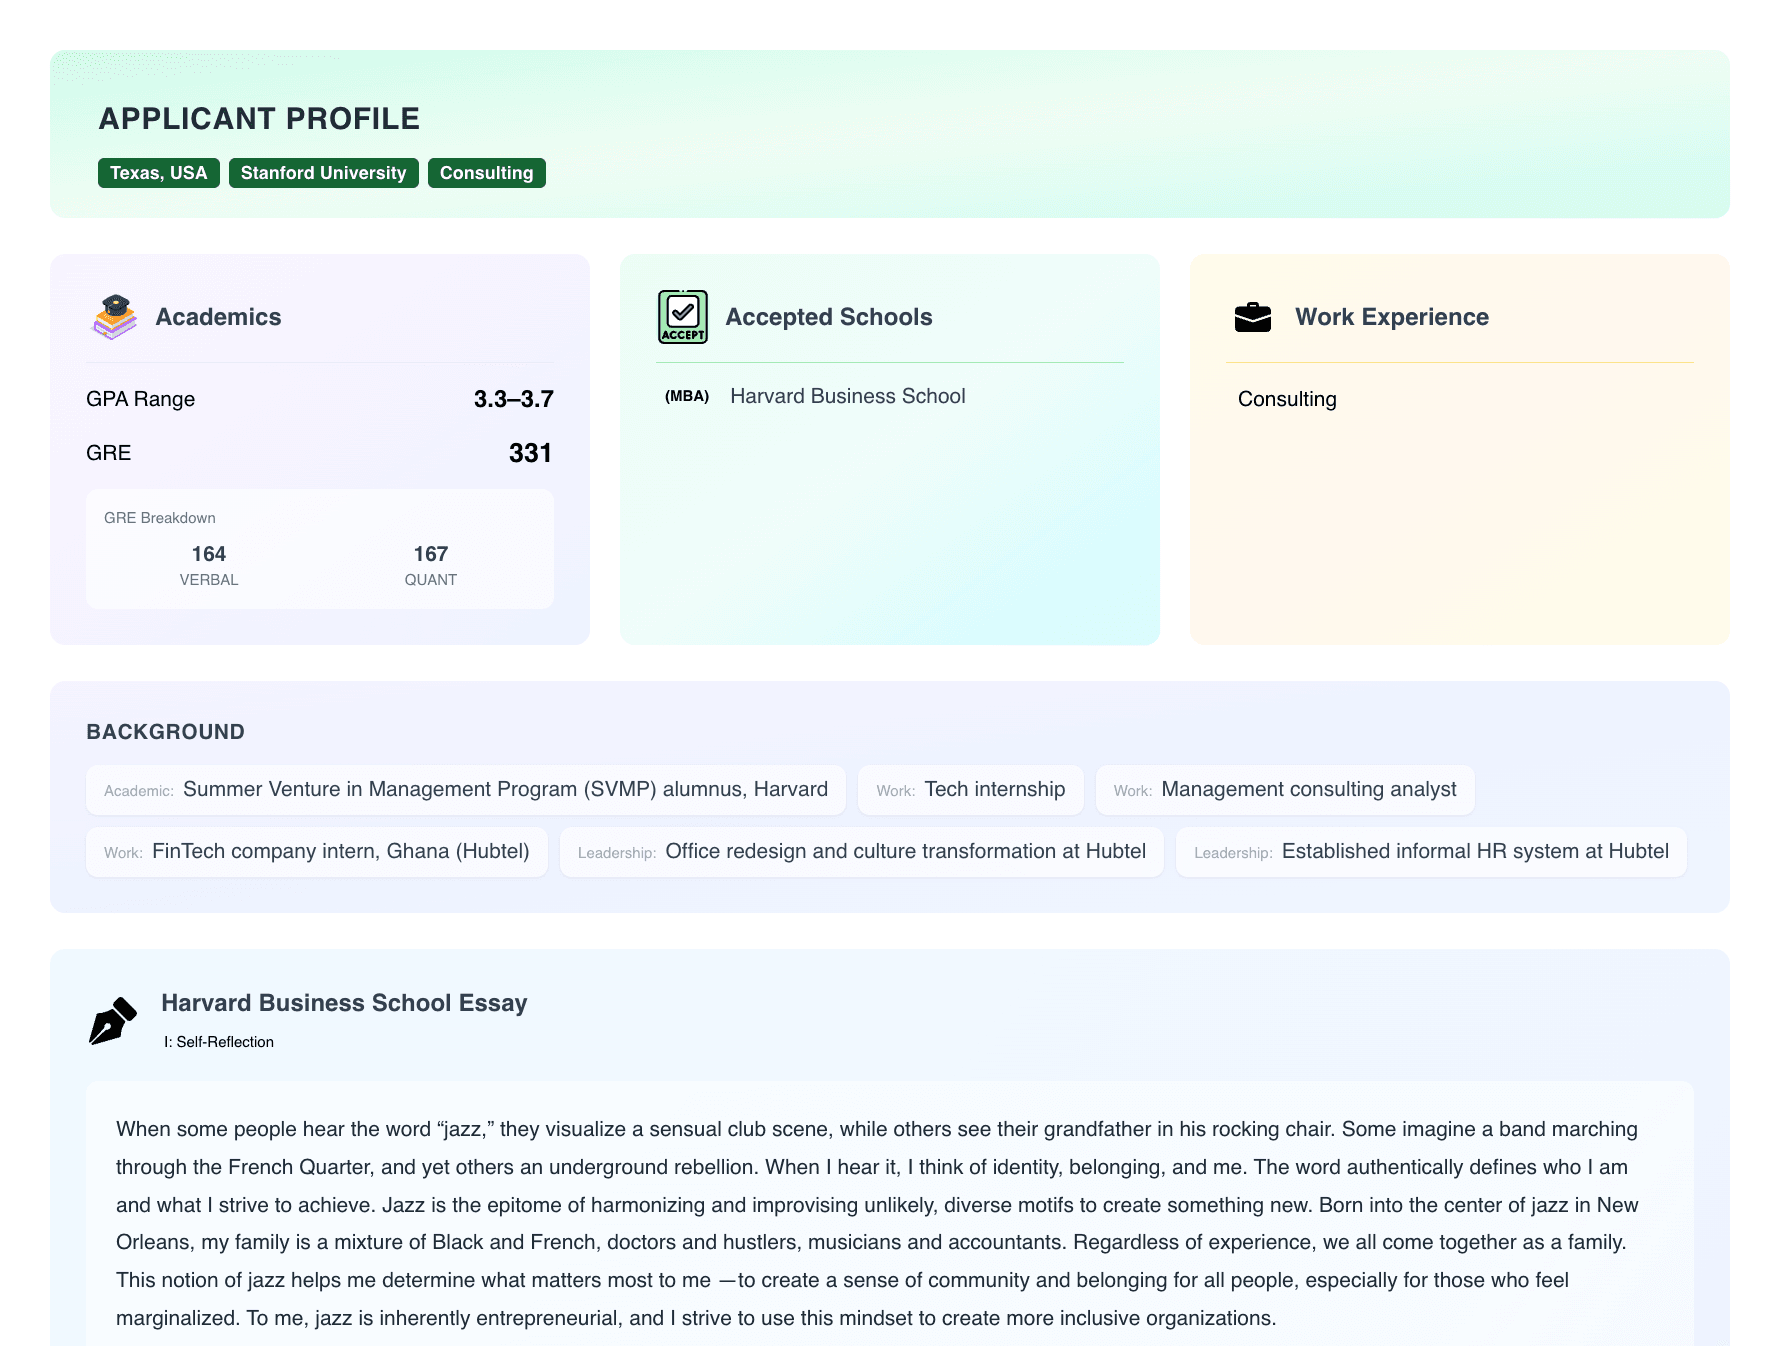Click the pen nib icon next to the essay

tap(113, 1021)
